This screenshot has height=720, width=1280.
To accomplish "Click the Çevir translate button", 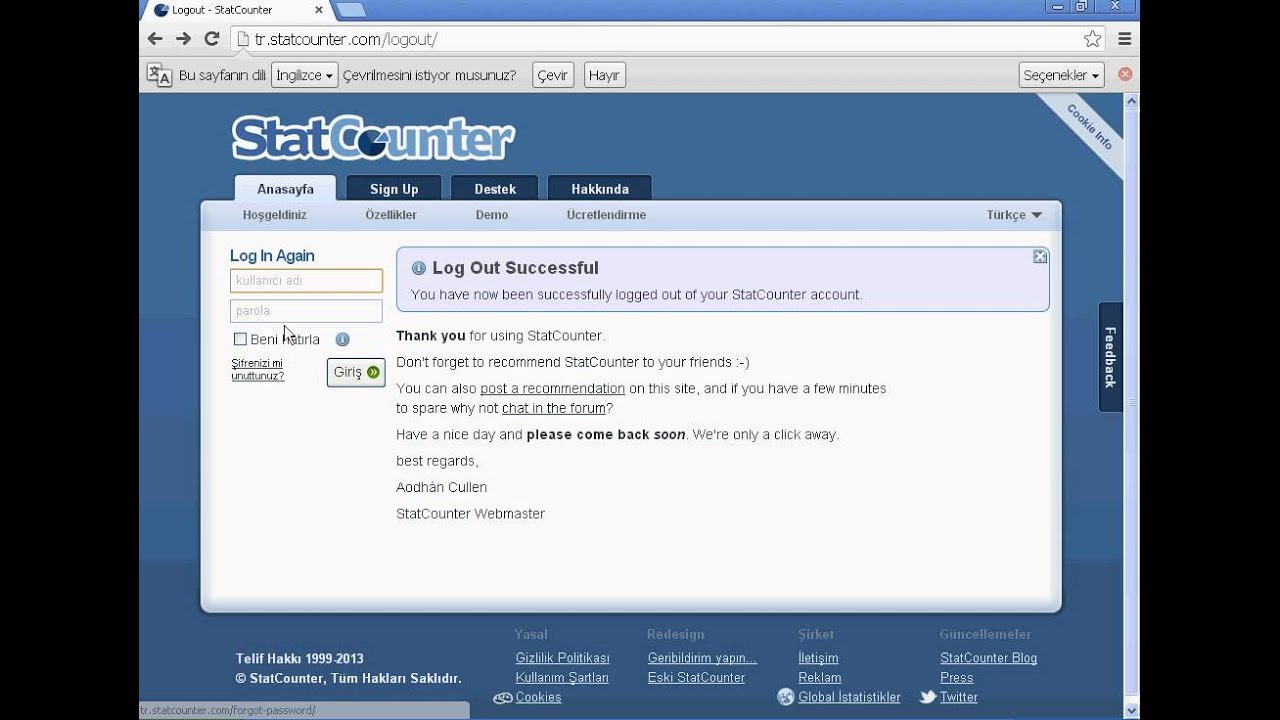I will [552, 75].
